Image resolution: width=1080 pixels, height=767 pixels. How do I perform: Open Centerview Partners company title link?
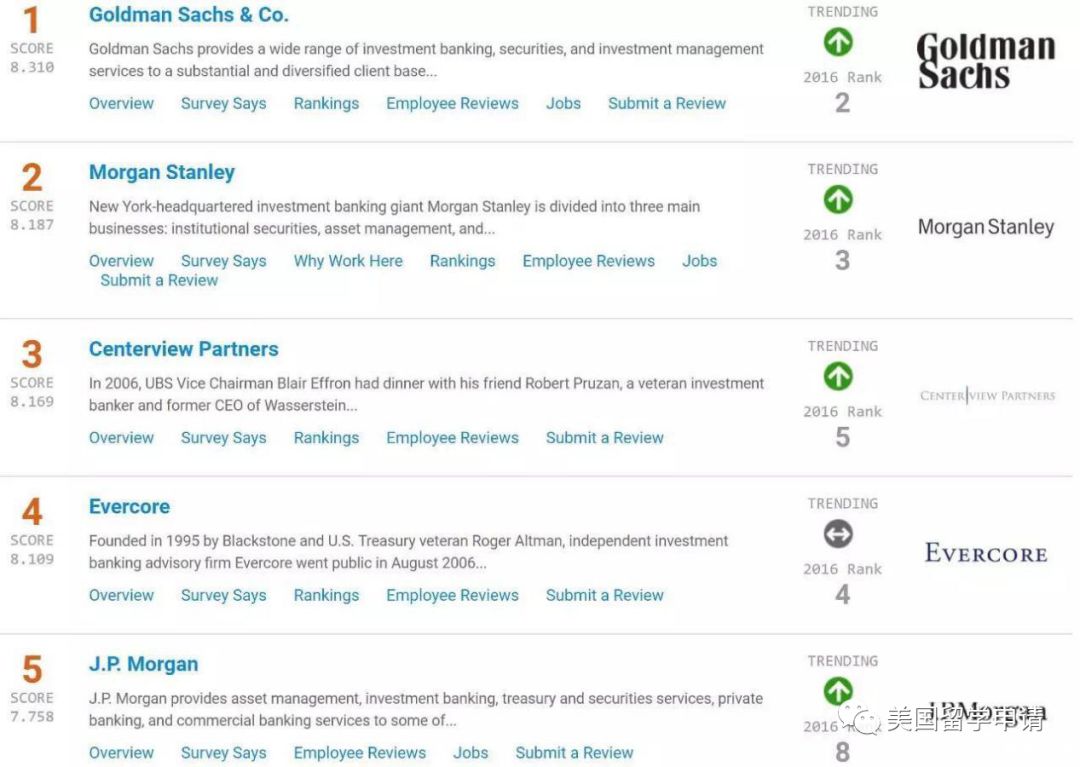click(x=183, y=349)
